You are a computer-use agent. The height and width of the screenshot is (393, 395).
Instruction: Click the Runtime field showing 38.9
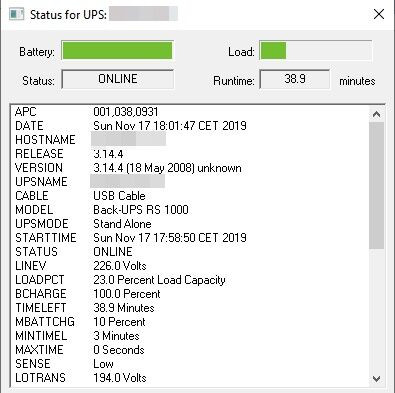[295, 79]
